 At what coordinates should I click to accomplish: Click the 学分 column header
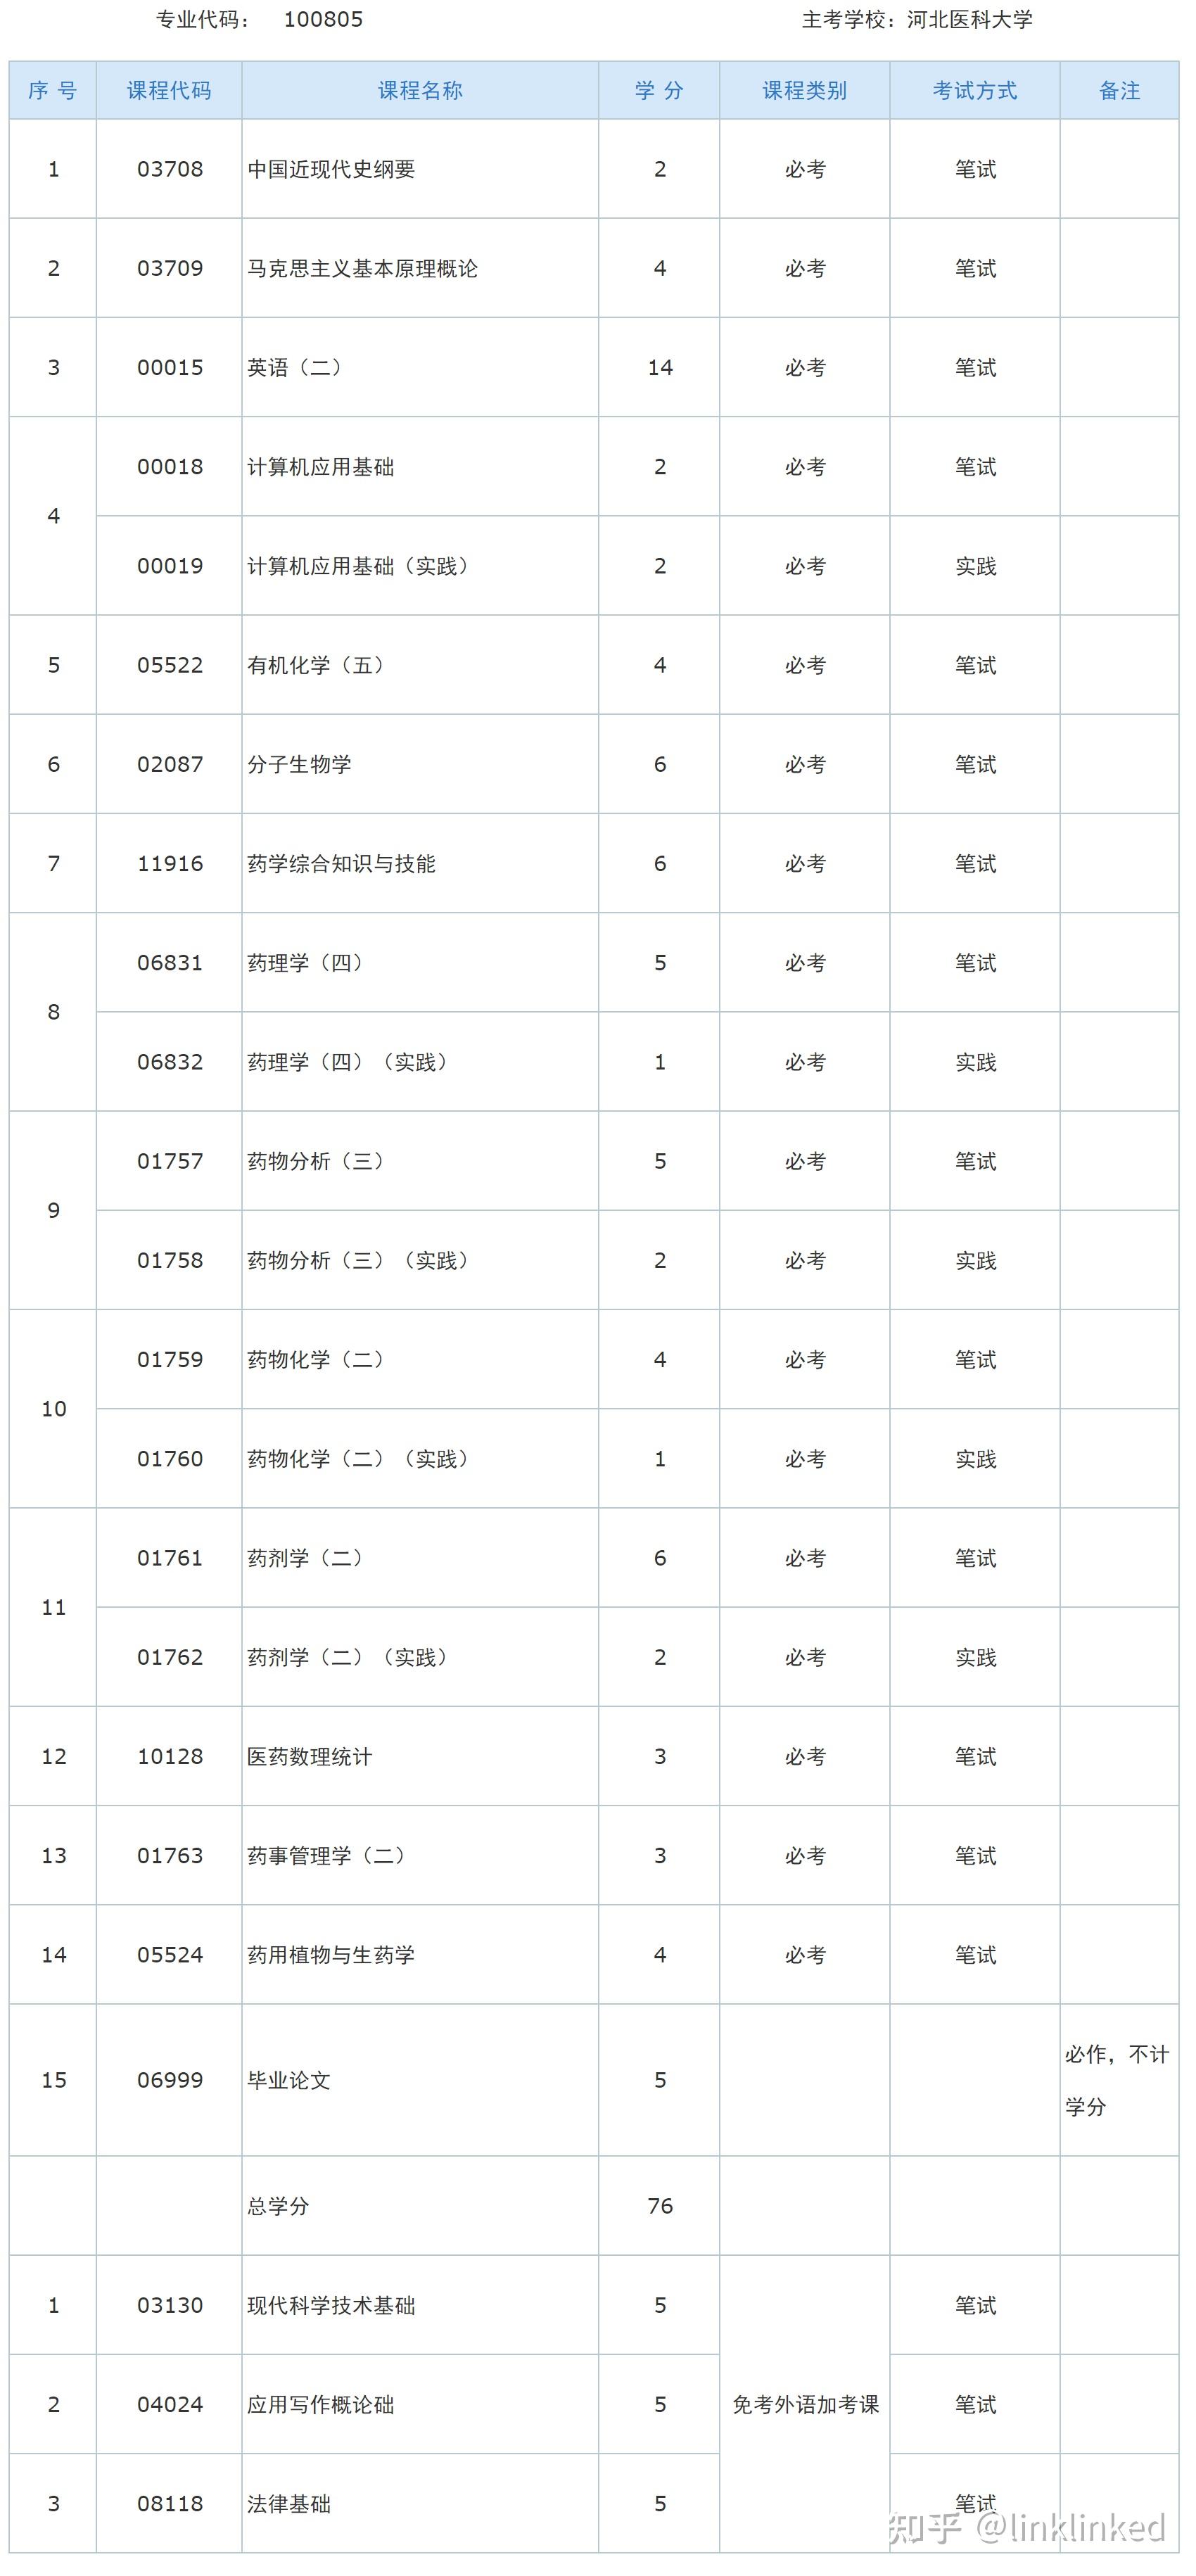659,91
